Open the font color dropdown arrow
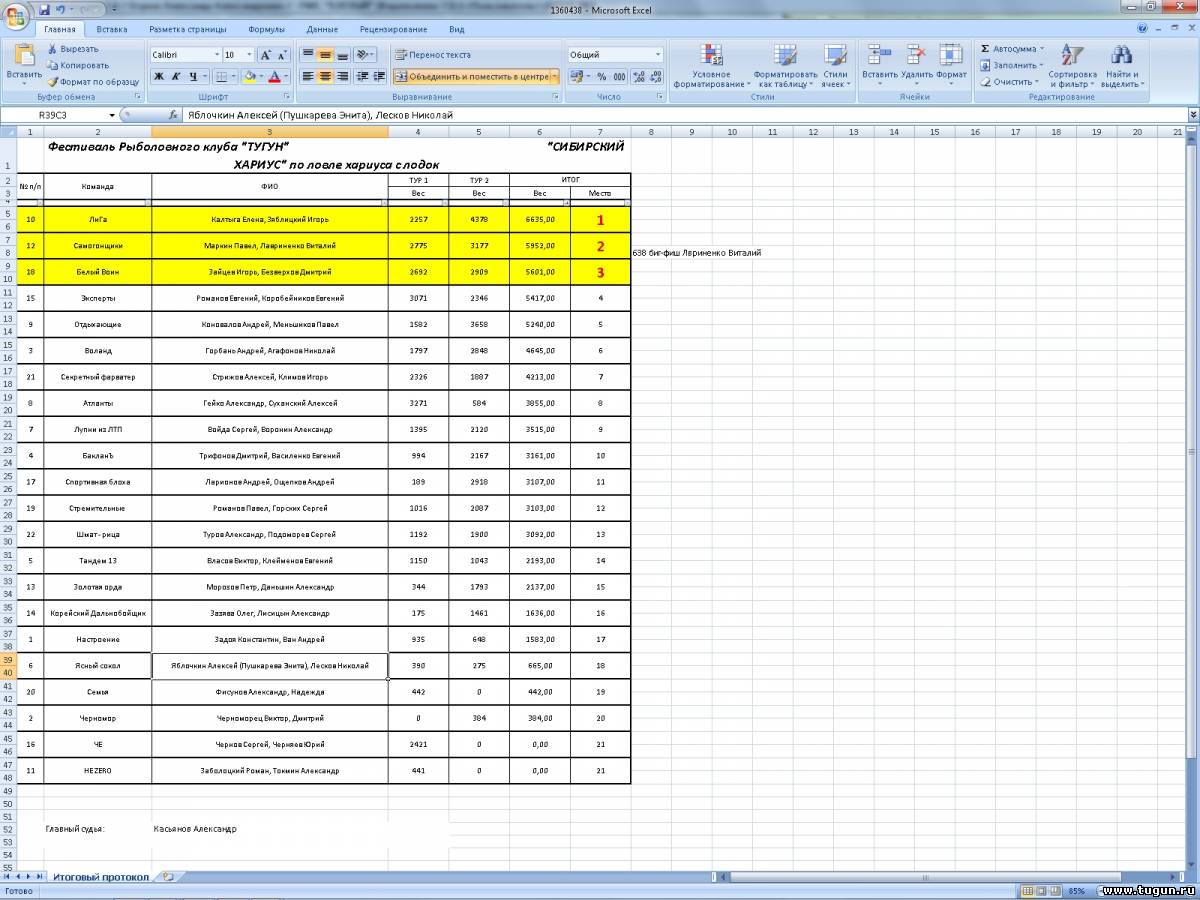 click(286, 76)
